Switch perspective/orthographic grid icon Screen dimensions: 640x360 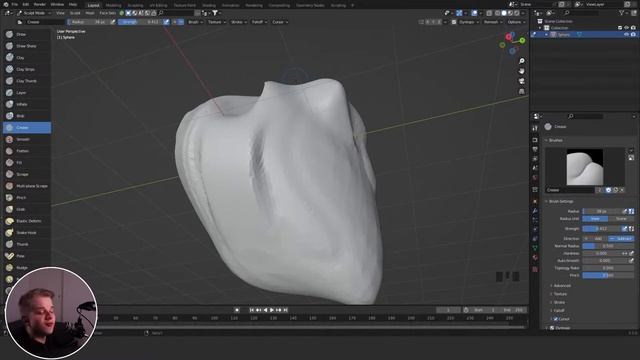pos(522,91)
